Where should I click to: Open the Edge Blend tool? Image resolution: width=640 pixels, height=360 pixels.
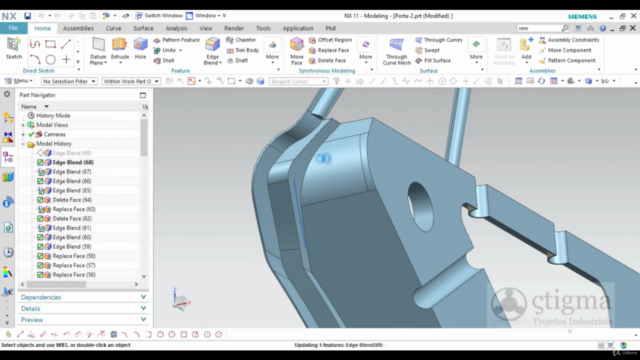[x=212, y=51]
